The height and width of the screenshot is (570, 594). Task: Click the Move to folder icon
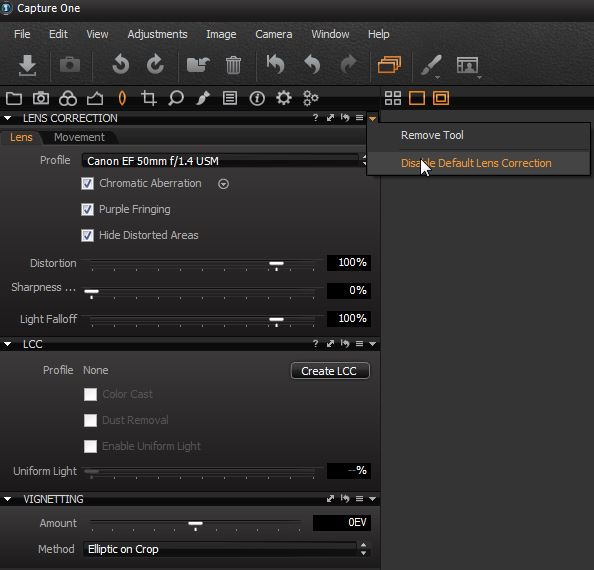tap(199, 64)
